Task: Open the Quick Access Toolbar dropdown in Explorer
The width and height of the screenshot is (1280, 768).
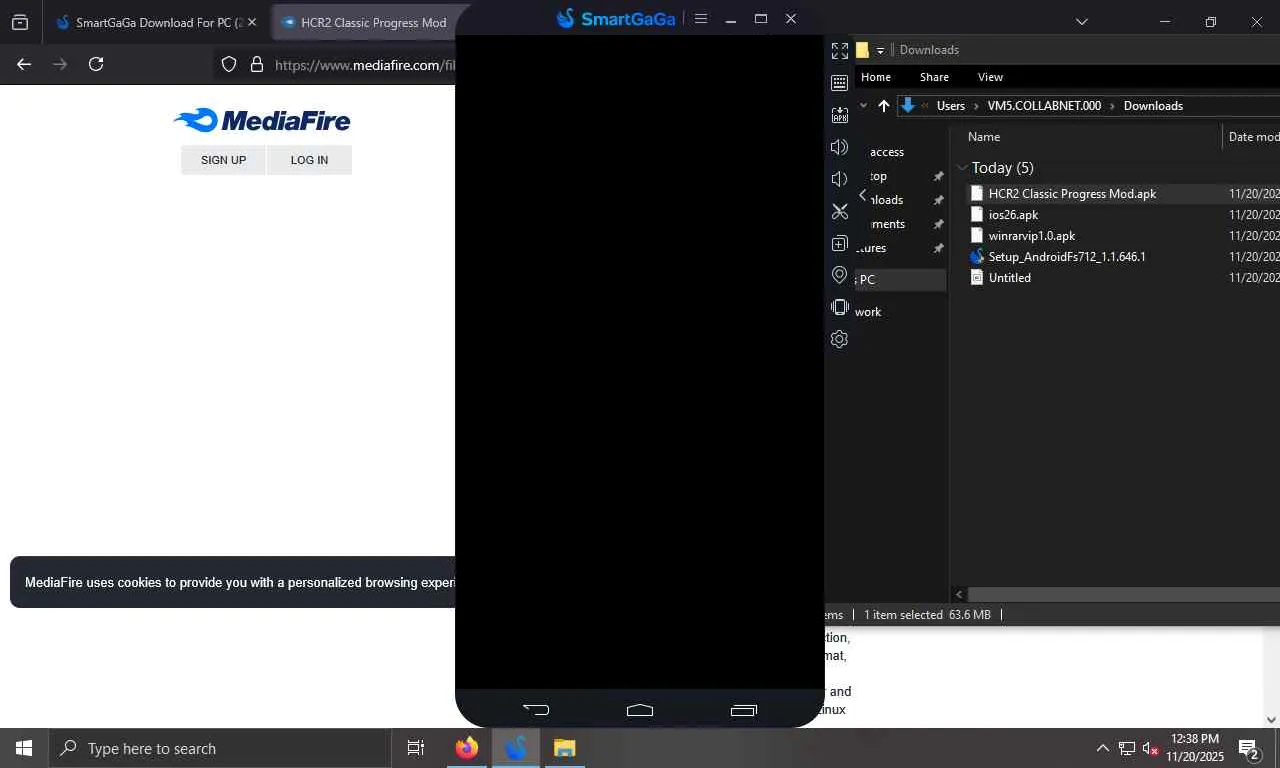Action: 880,50
